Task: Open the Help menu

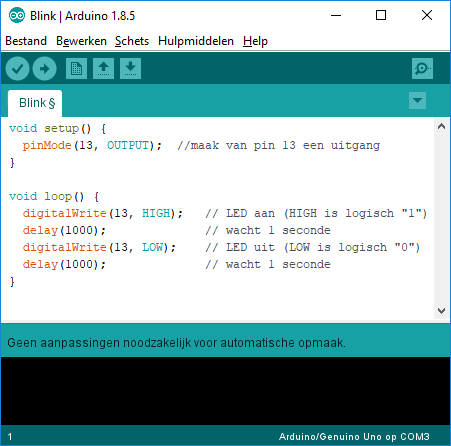Action: pyautogui.click(x=255, y=41)
